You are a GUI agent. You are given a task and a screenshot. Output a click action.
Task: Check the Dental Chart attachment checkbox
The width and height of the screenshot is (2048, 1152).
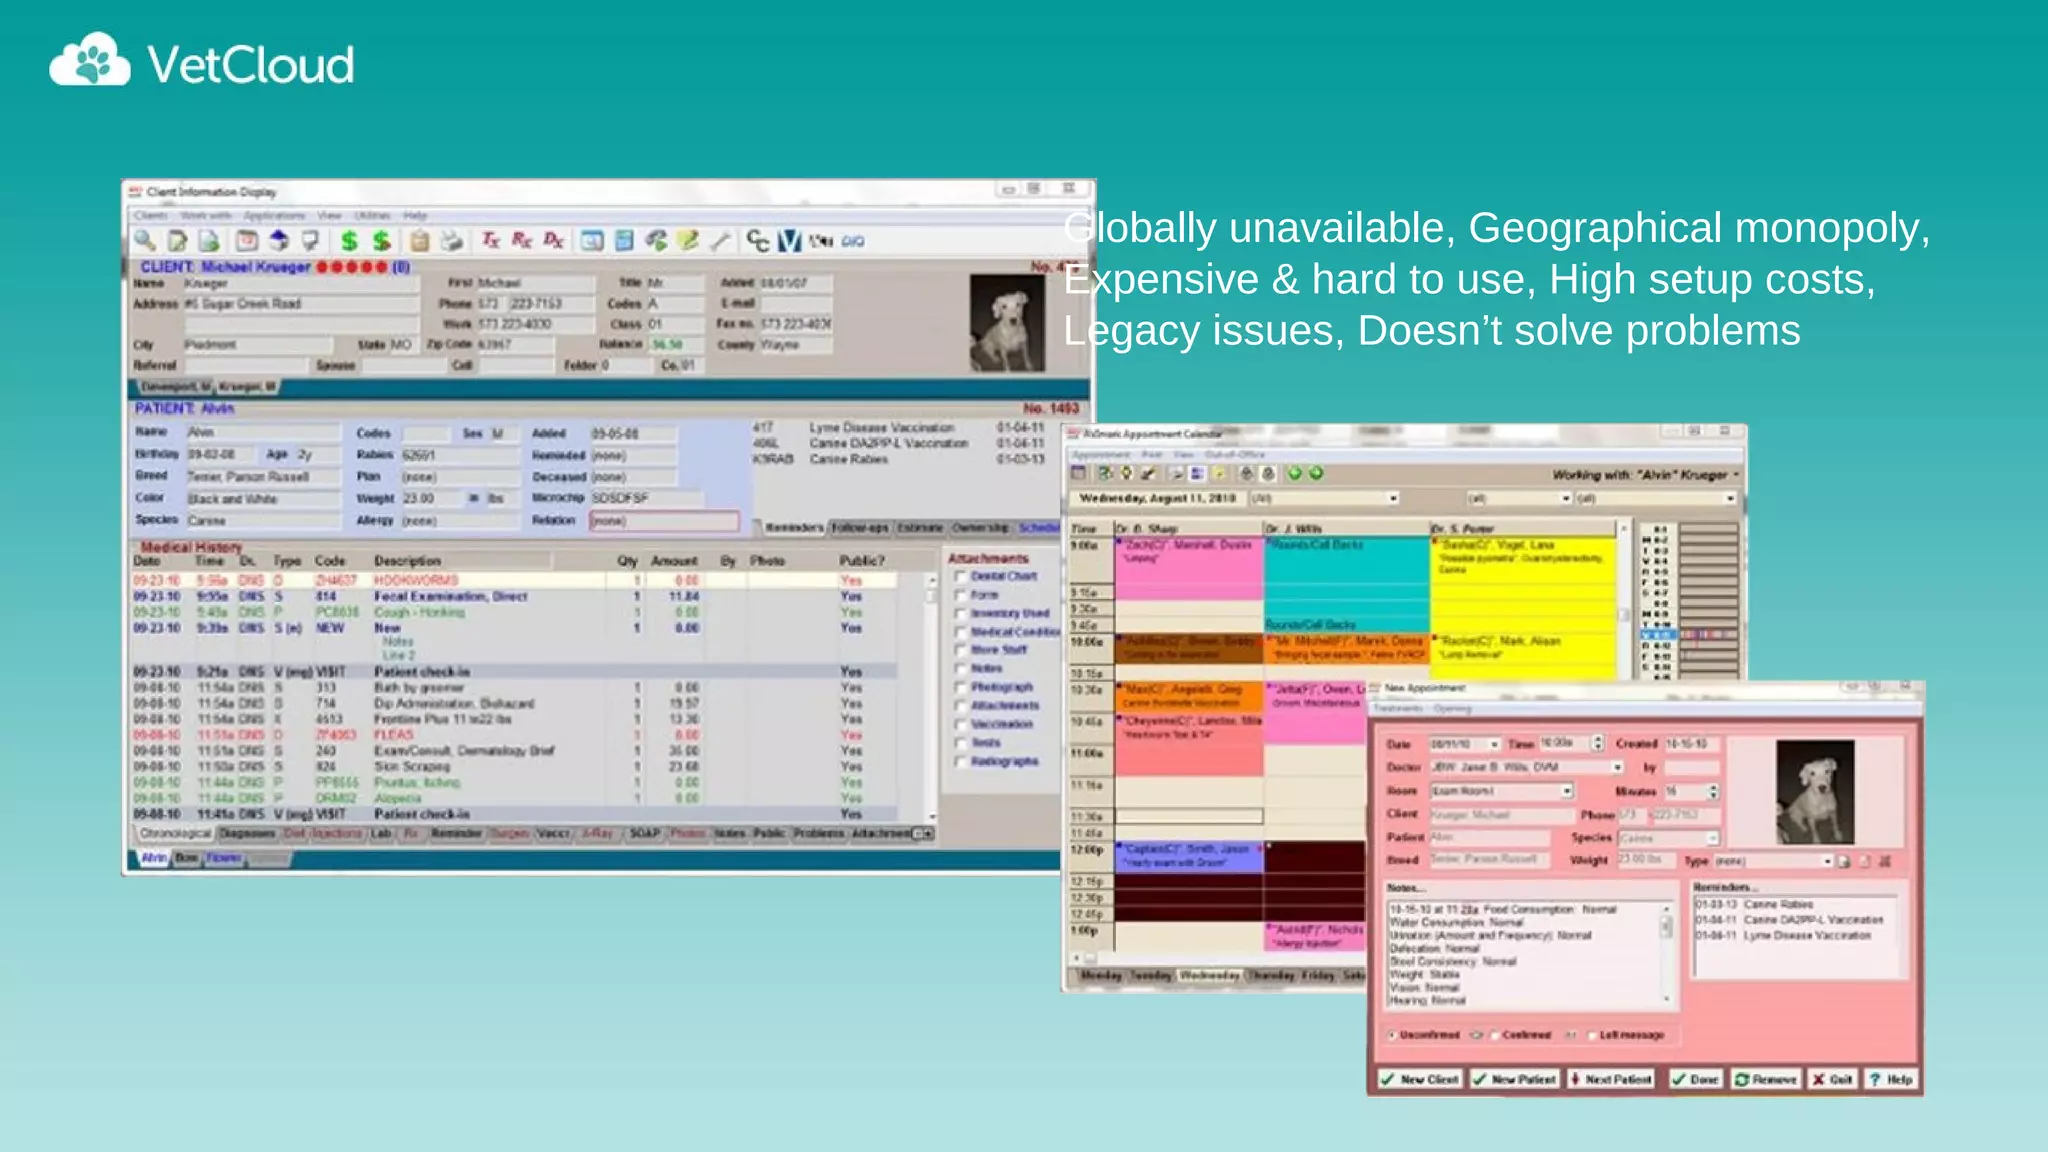tap(960, 577)
